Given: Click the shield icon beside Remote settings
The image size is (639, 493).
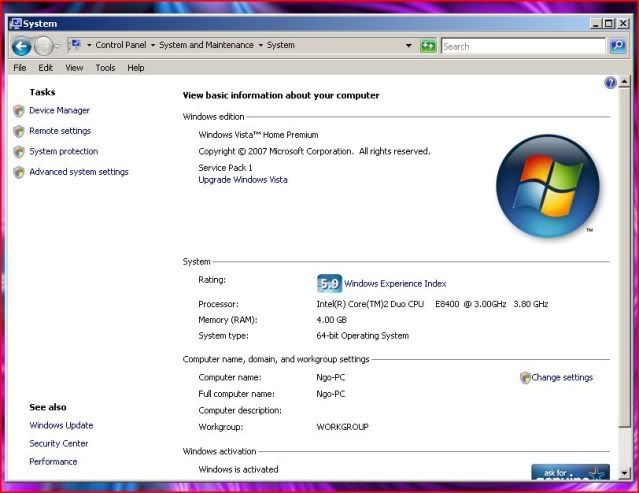Looking at the screenshot, I should click(19, 131).
